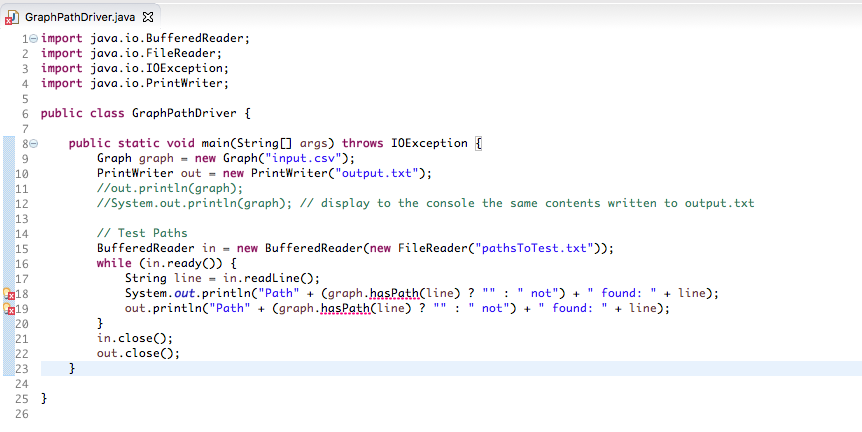862x432 pixels.
Task: Select the GraphPathDriver.java editor tab
Action: (80, 17)
